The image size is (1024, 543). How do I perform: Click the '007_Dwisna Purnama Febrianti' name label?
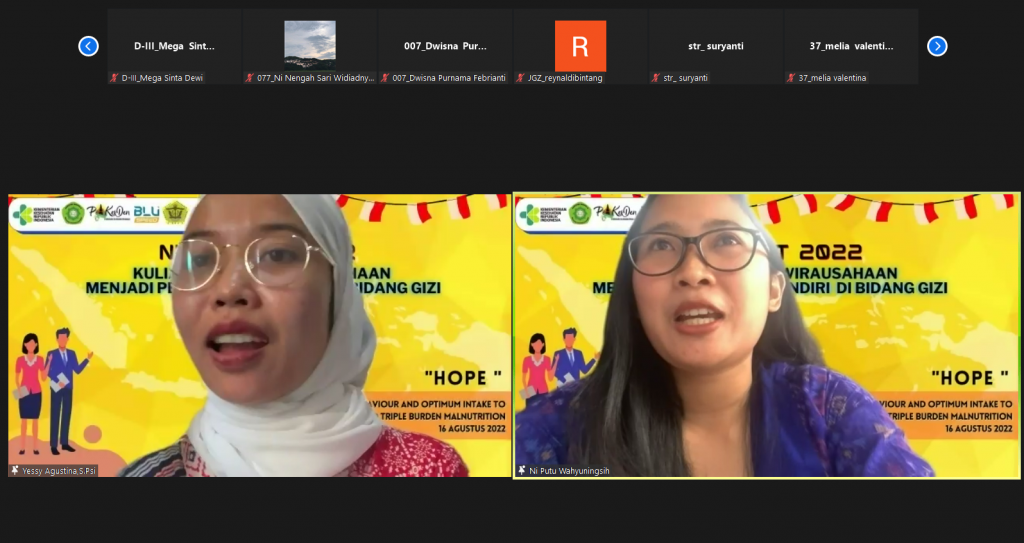tap(449, 78)
